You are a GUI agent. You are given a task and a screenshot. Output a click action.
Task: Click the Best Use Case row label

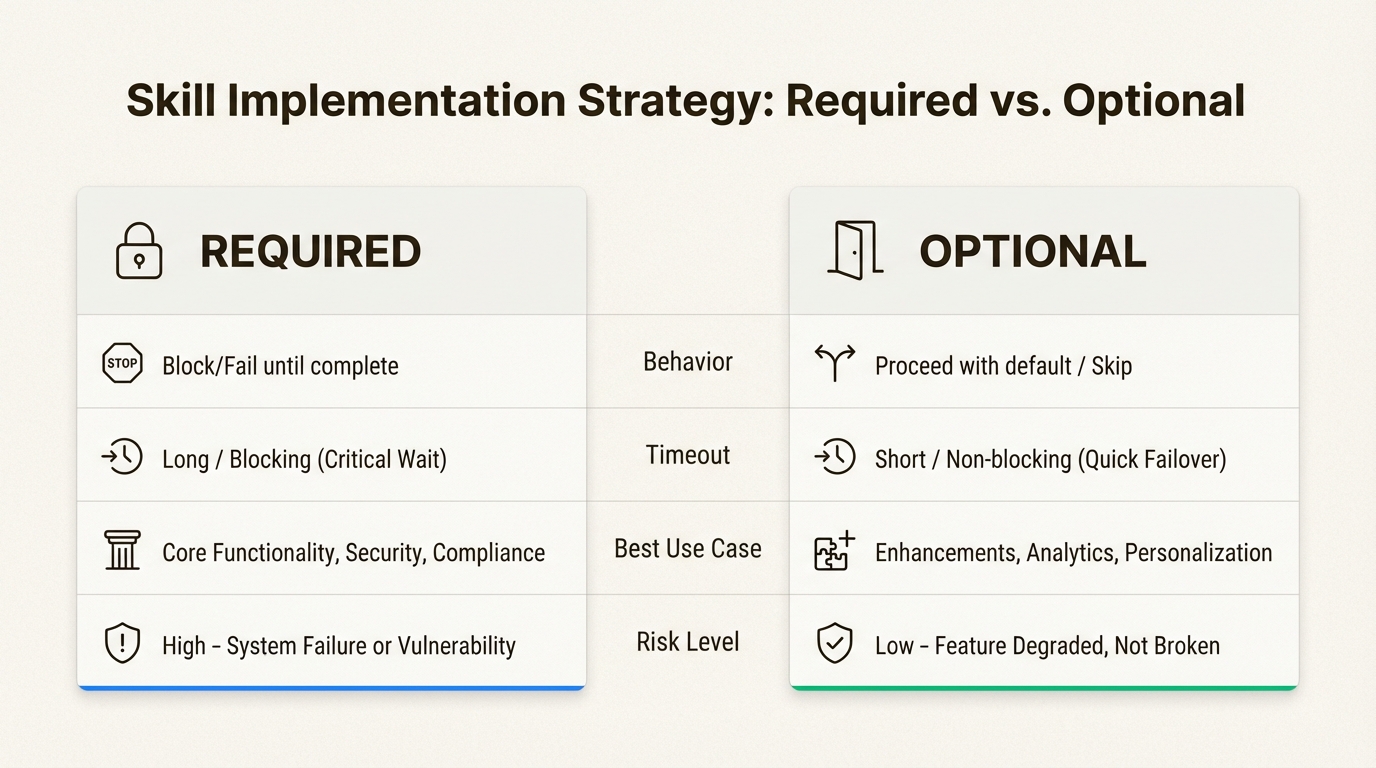[x=688, y=549]
